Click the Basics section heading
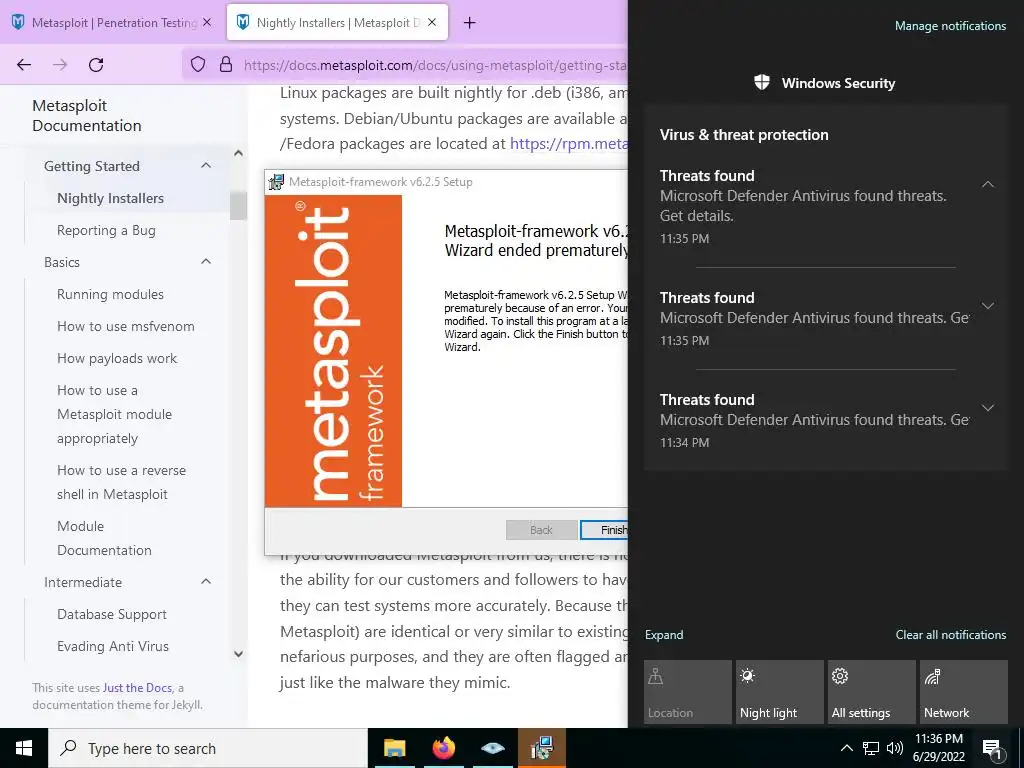1024x768 pixels. [62, 262]
